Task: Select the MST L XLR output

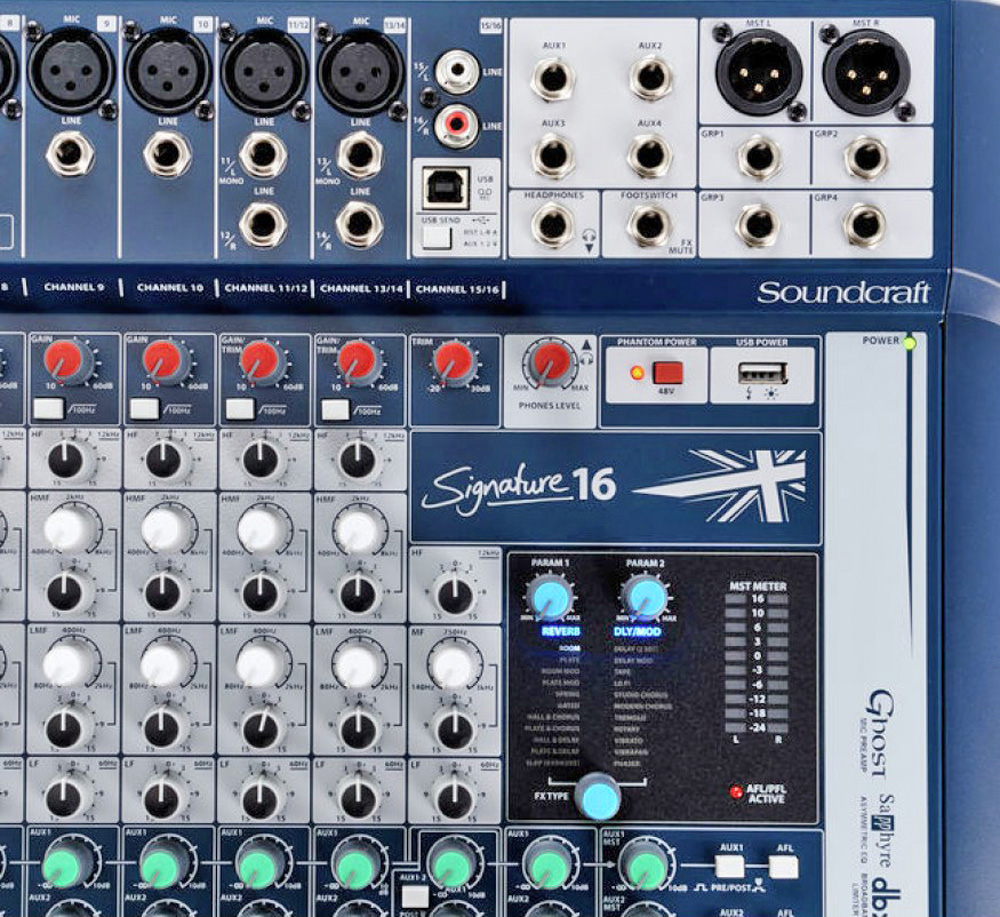Action: [758, 72]
